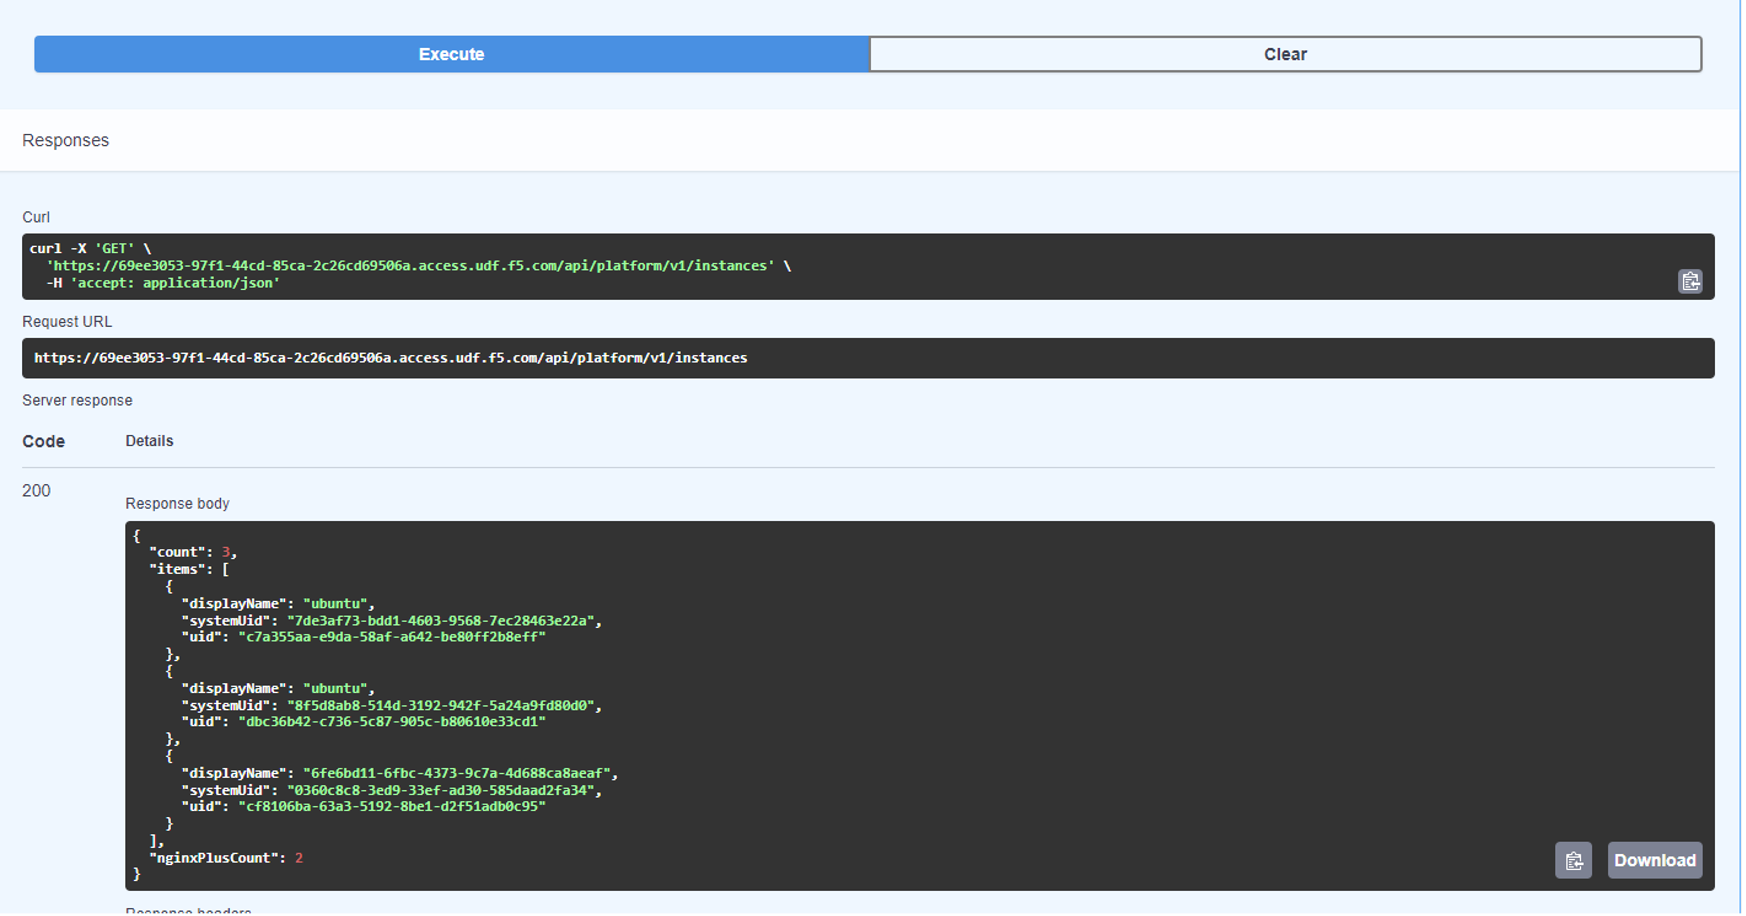The height and width of the screenshot is (916, 1746).
Task: Click uid cf8106ba-63a3-5192-8be1-d2f51adb0c95
Action: [x=364, y=807]
